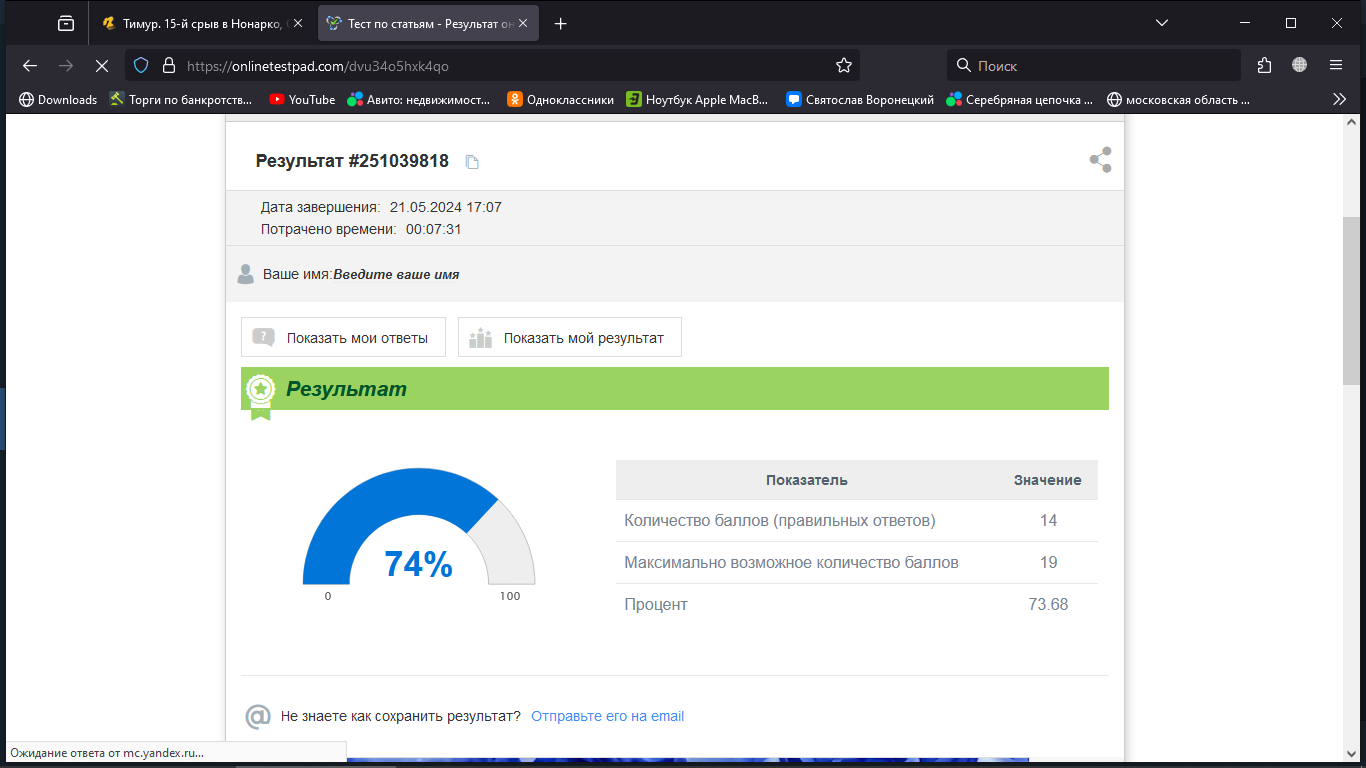Image resolution: width=1366 pixels, height=768 pixels.
Task: Open the Авито: недвижимость bookmark
Action: [x=419, y=99]
